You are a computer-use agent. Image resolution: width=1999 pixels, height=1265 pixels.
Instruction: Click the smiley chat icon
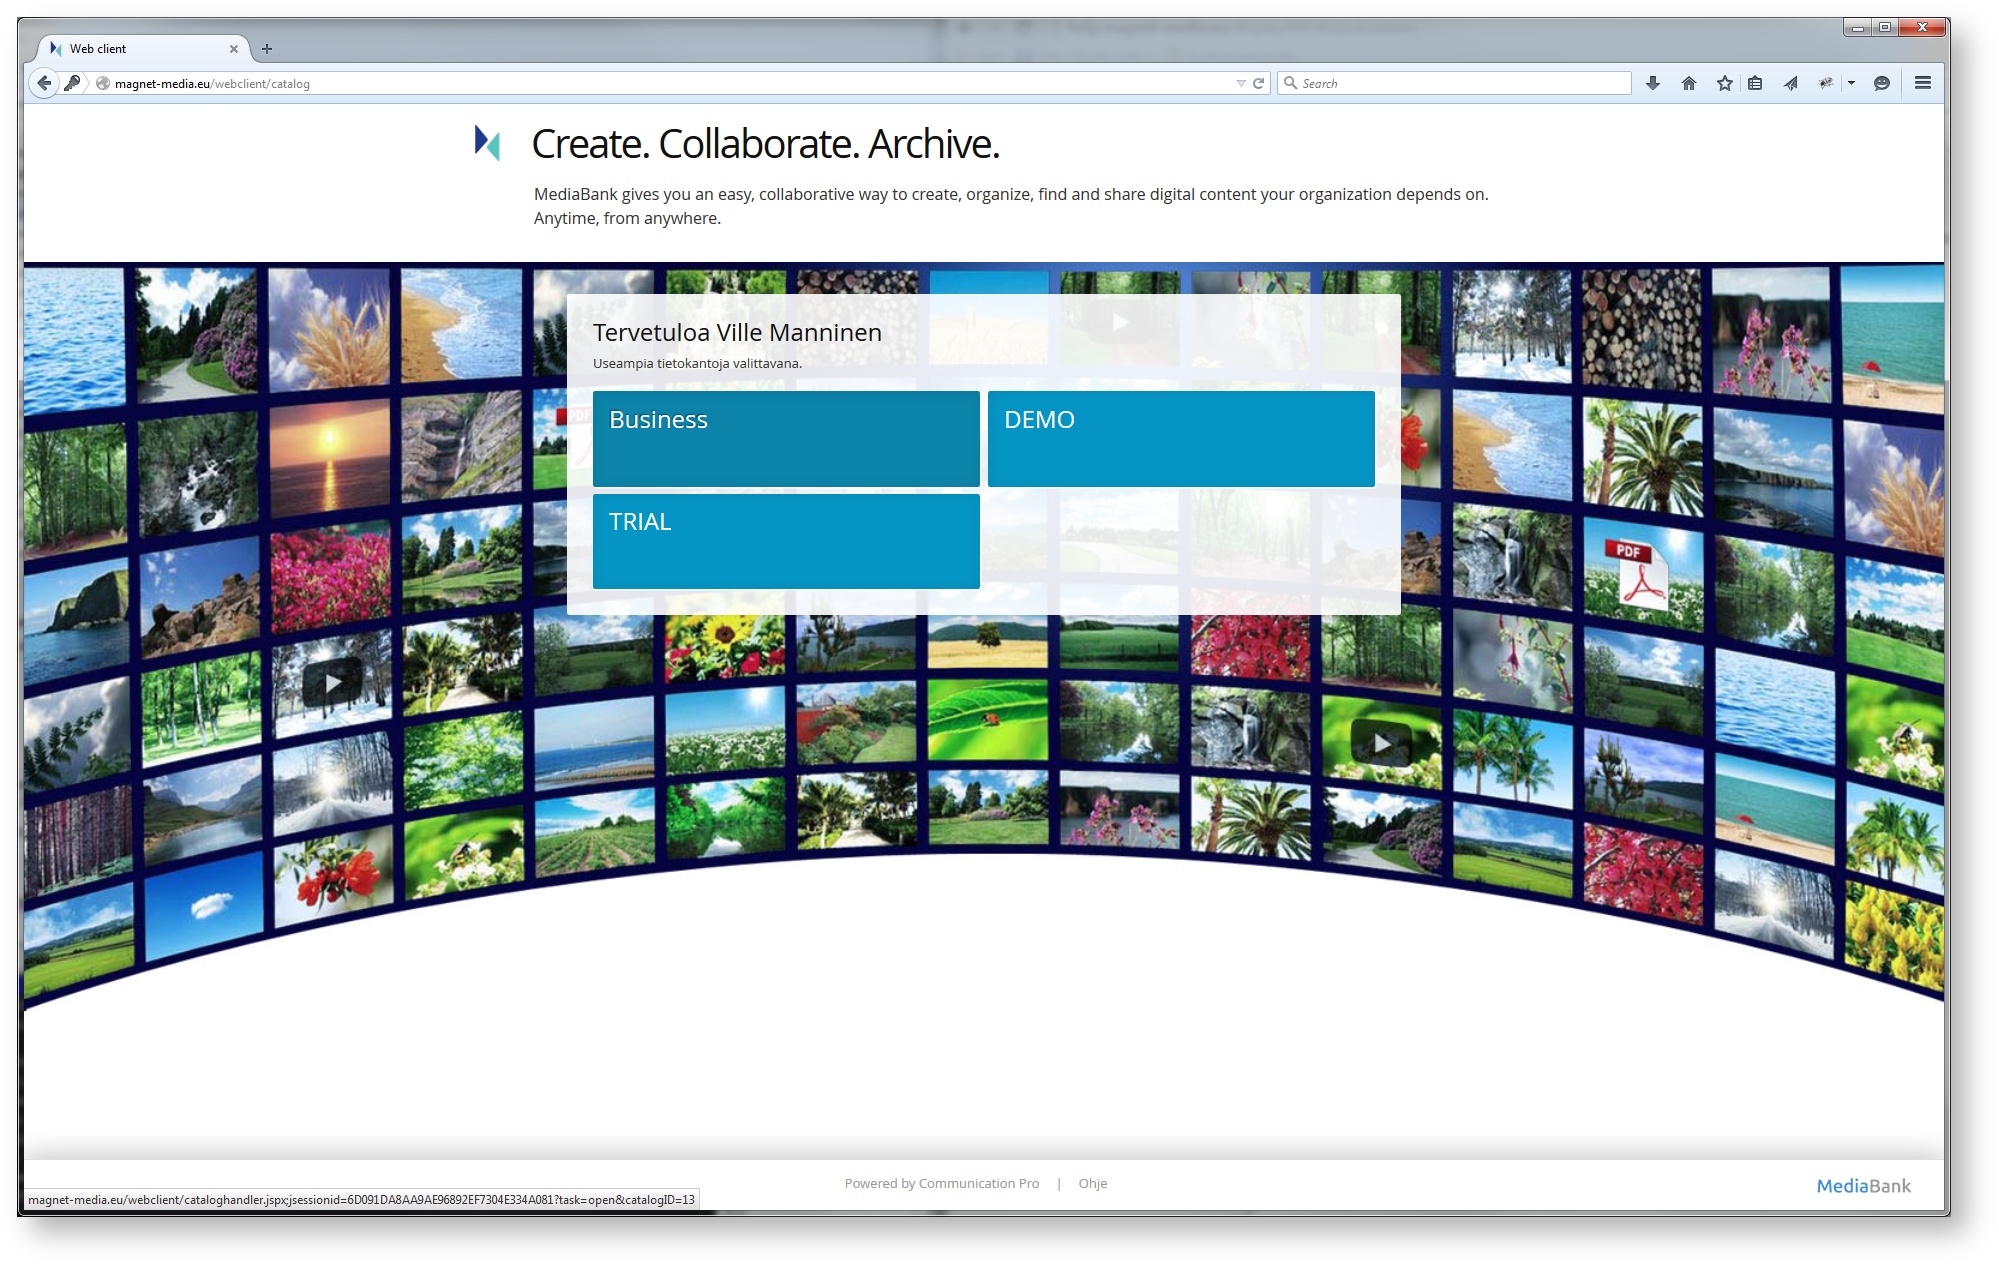click(1882, 83)
